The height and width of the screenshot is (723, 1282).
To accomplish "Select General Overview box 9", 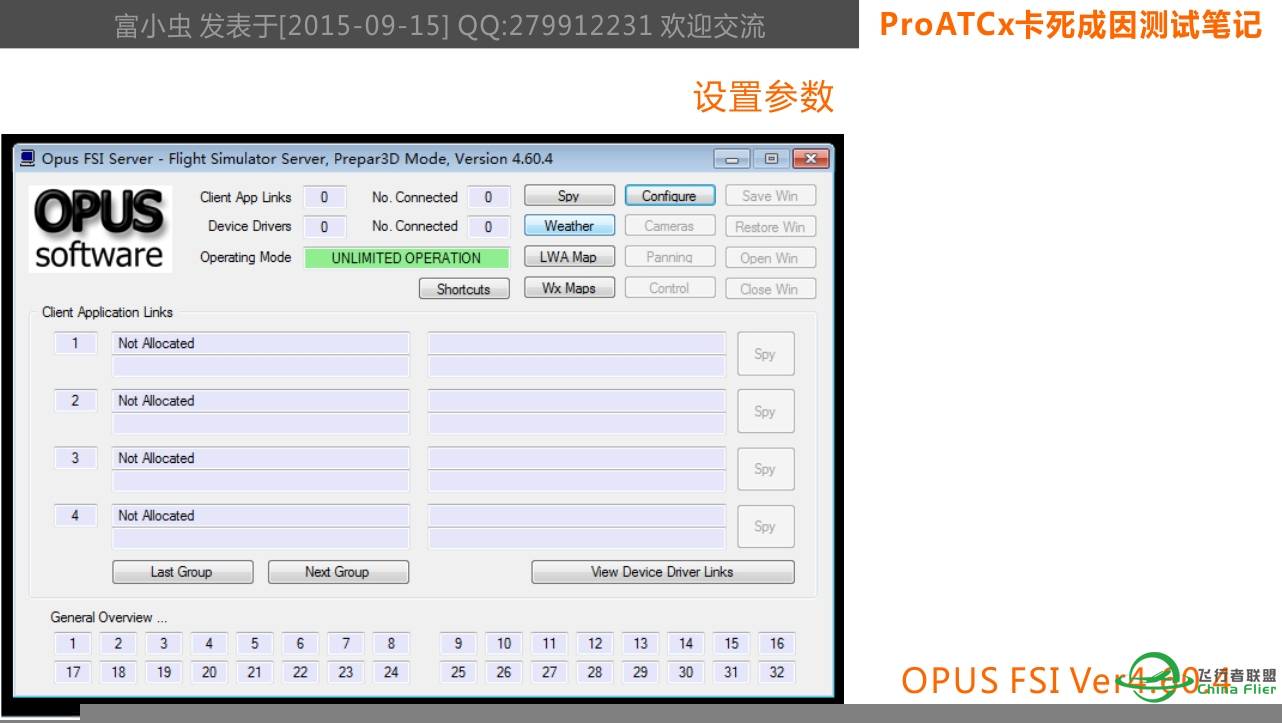I will pos(458,644).
